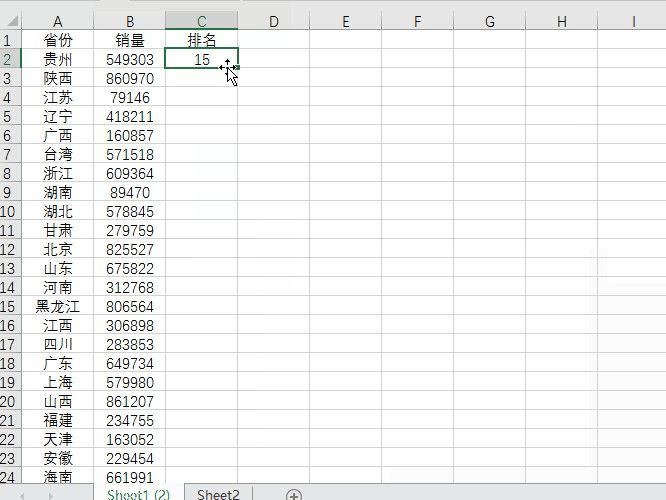Select column C header
Image resolution: width=666 pixels, height=500 pixels.
pos(202,21)
